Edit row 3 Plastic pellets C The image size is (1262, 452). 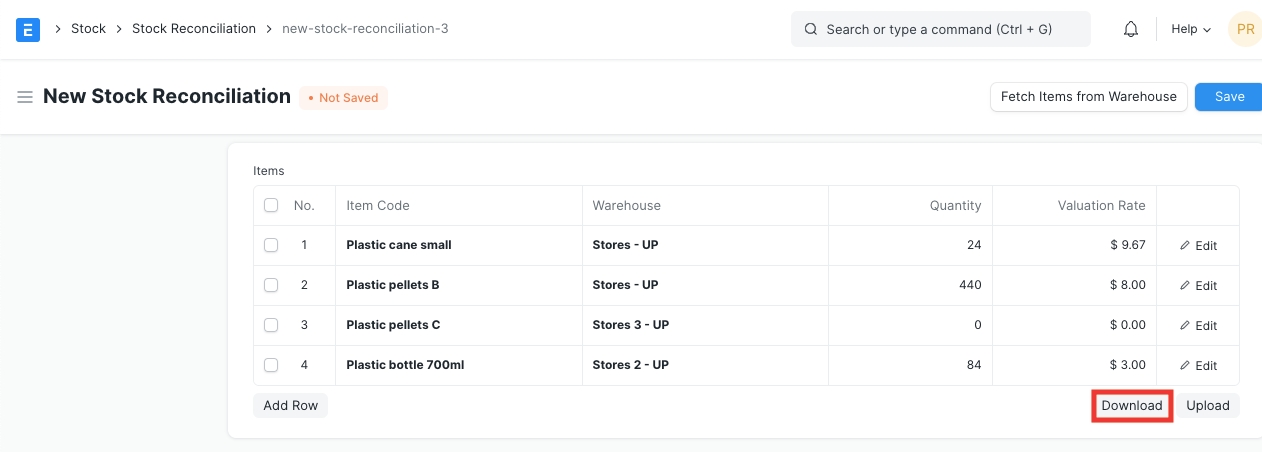pos(1198,325)
